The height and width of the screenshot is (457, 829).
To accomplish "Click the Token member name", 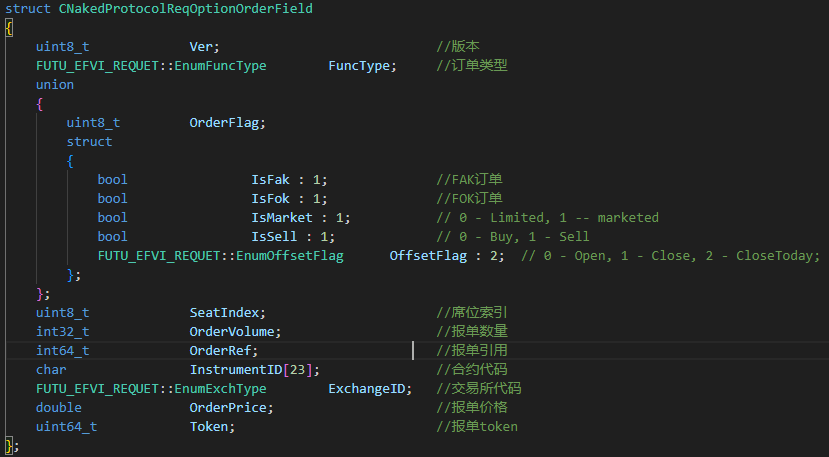I will point(209,427).
